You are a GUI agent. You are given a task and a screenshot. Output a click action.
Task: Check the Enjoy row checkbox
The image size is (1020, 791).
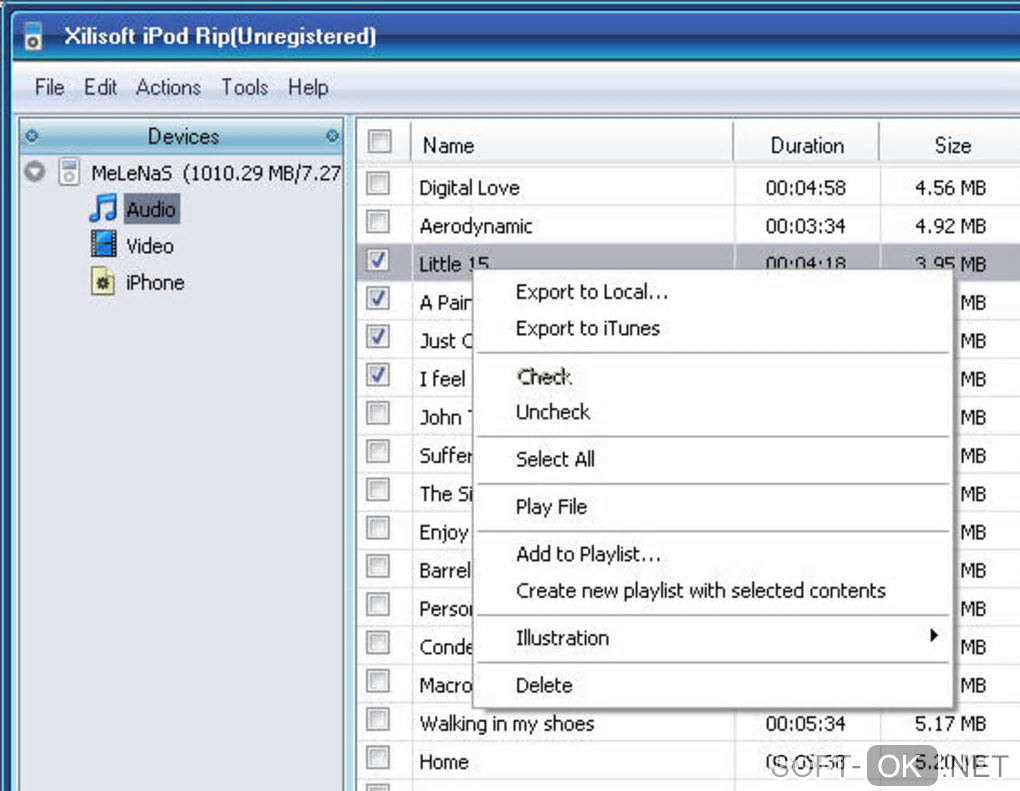click(378, 528)
